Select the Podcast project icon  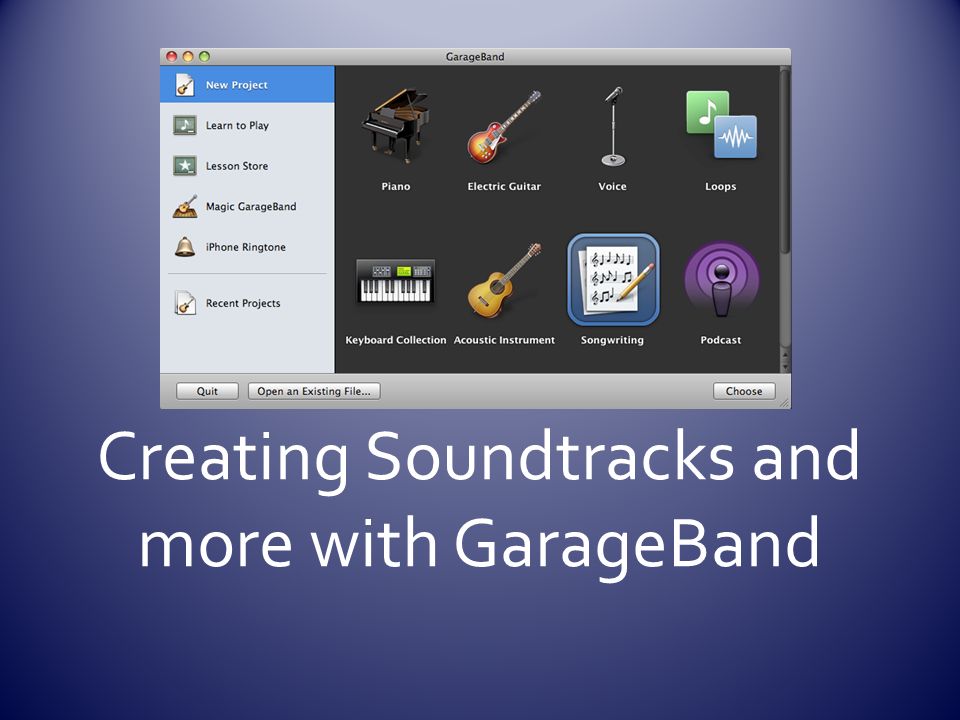pyautogui.click(x=721, y=280)
